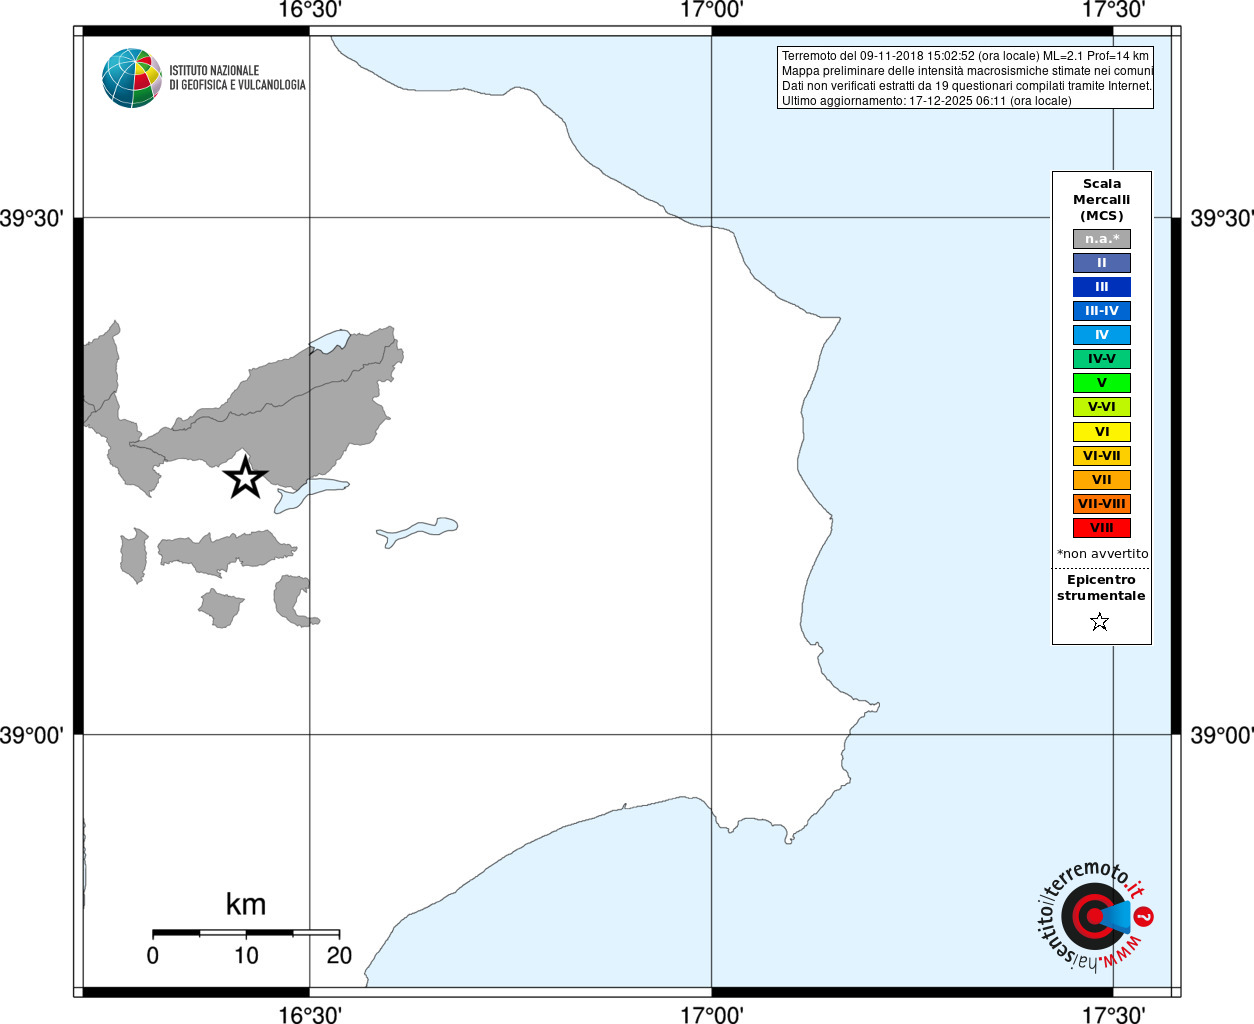
Task: Select the red VIII legend swatch
Action: click(1102, 528)
